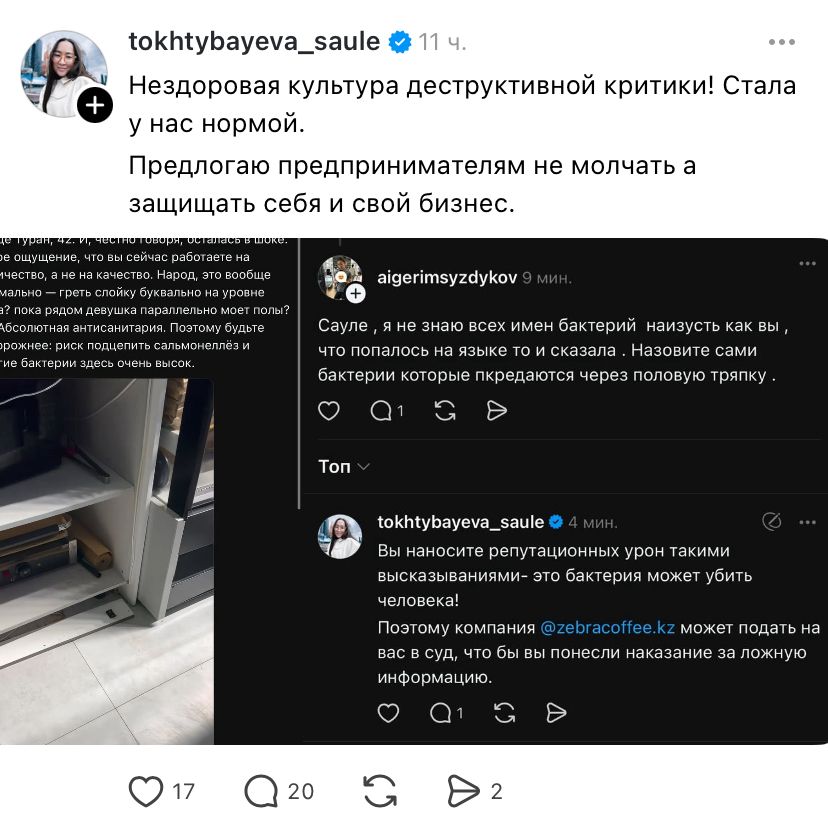Image resolution: width=828 pixels, height=837 pixels.
Task: Expand the Топ sorting dropdown
Action: (x=343, y=467)
